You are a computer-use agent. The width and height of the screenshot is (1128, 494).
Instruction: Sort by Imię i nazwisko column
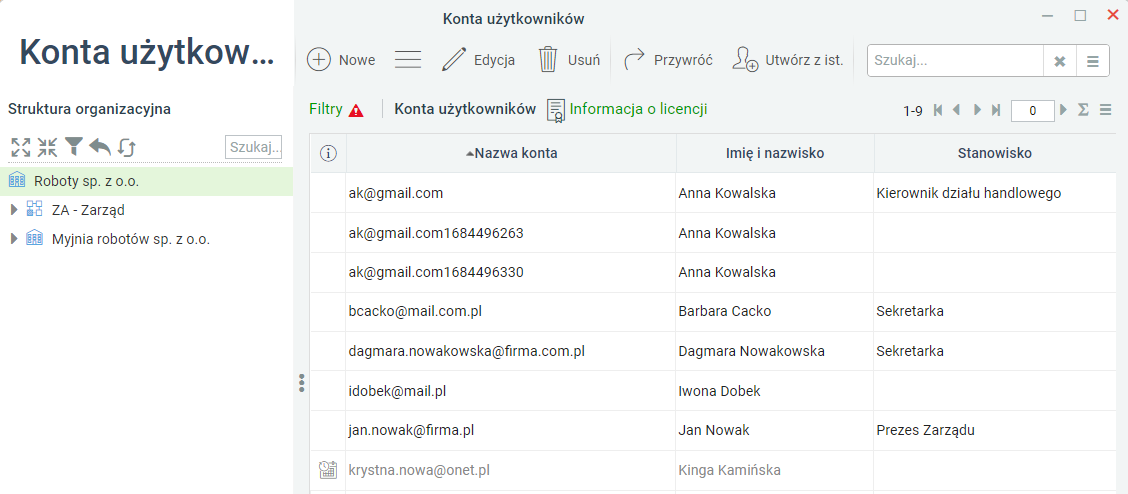[x=775, y=153]
